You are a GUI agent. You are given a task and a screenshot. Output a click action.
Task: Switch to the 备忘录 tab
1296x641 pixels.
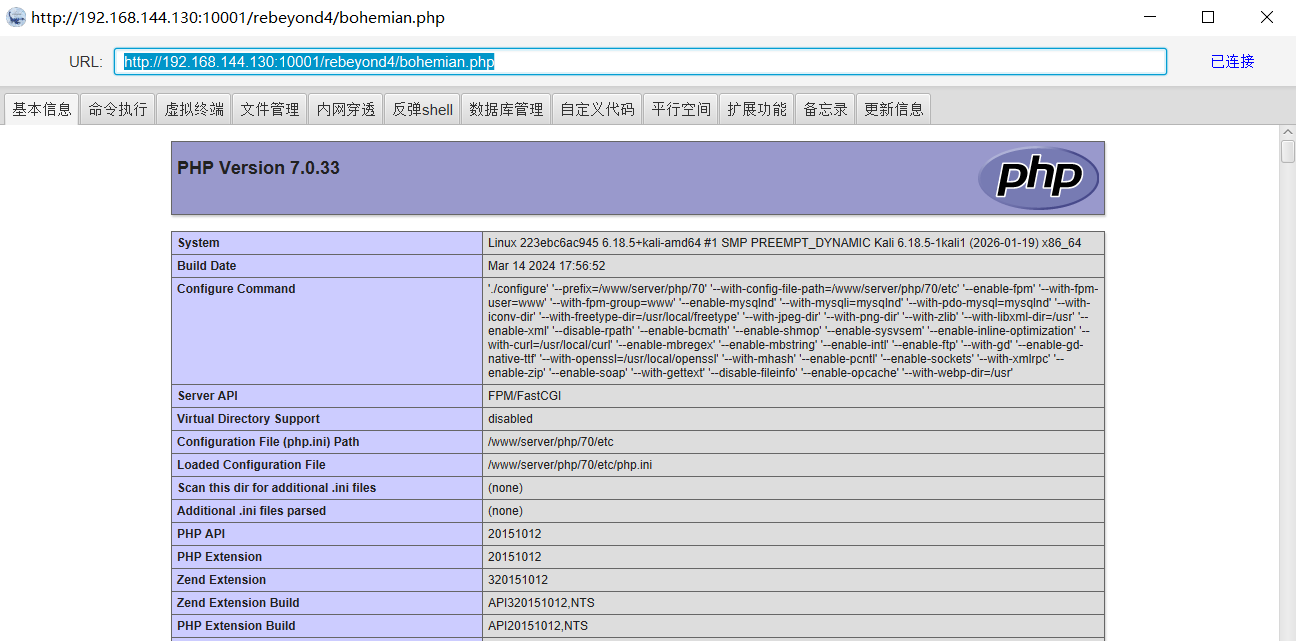click(826, 109)
